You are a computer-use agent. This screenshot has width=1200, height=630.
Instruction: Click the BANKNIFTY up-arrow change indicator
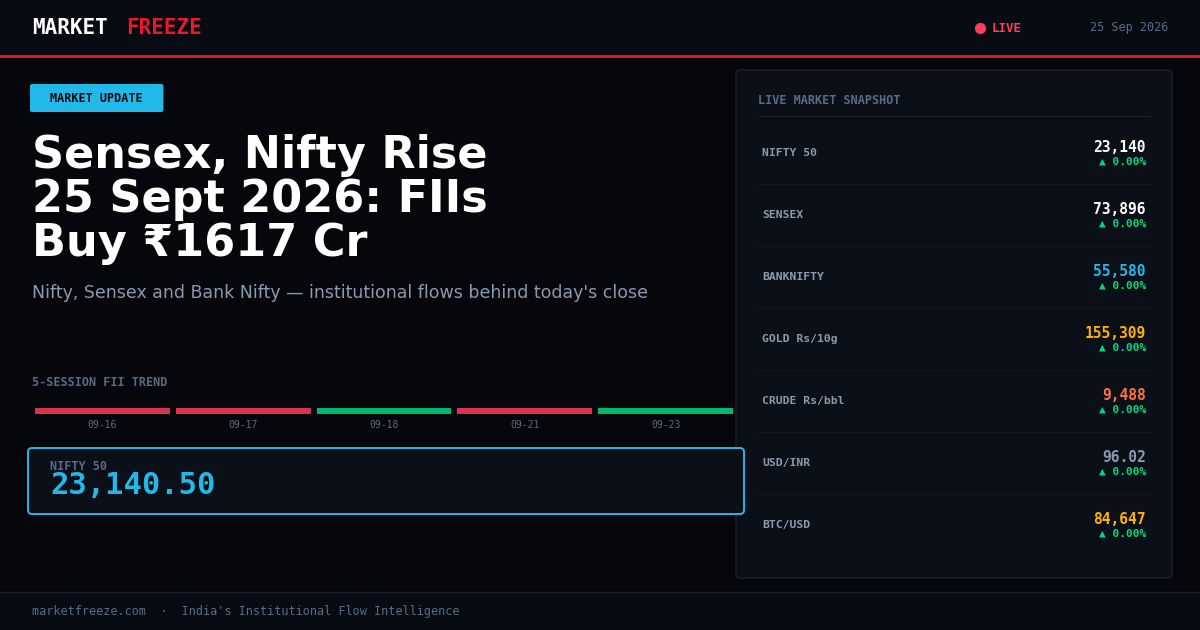pyautogui.click(x=1122, y=286)
